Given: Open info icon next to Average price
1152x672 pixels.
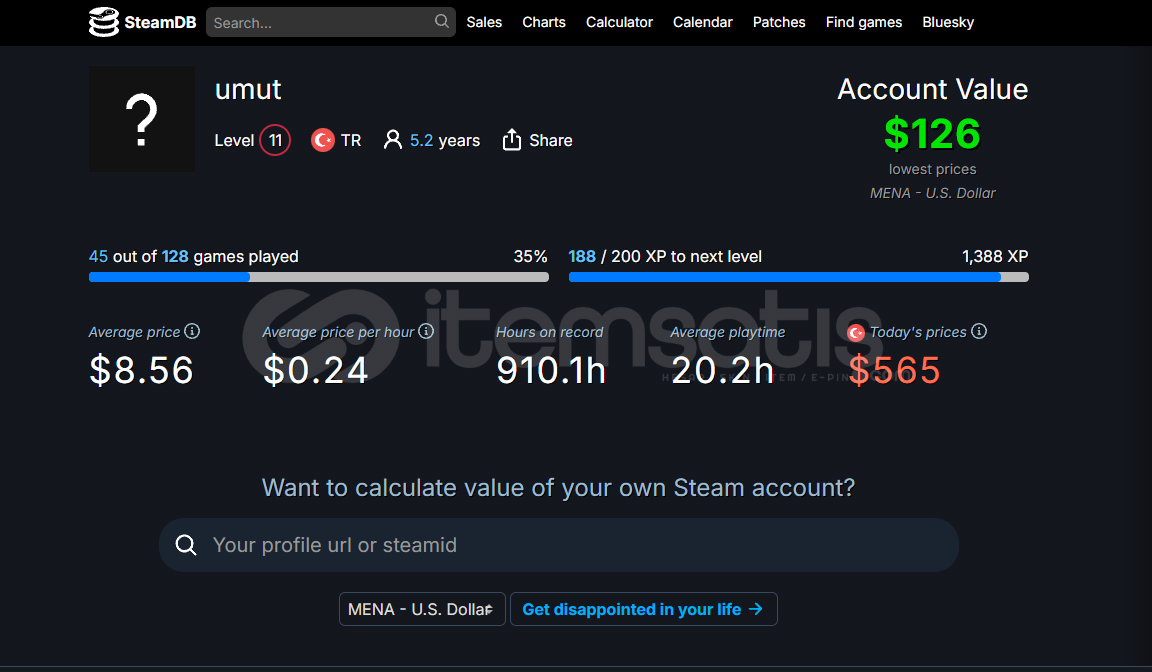Looking at the screenshot, I should tap(192, 331).
